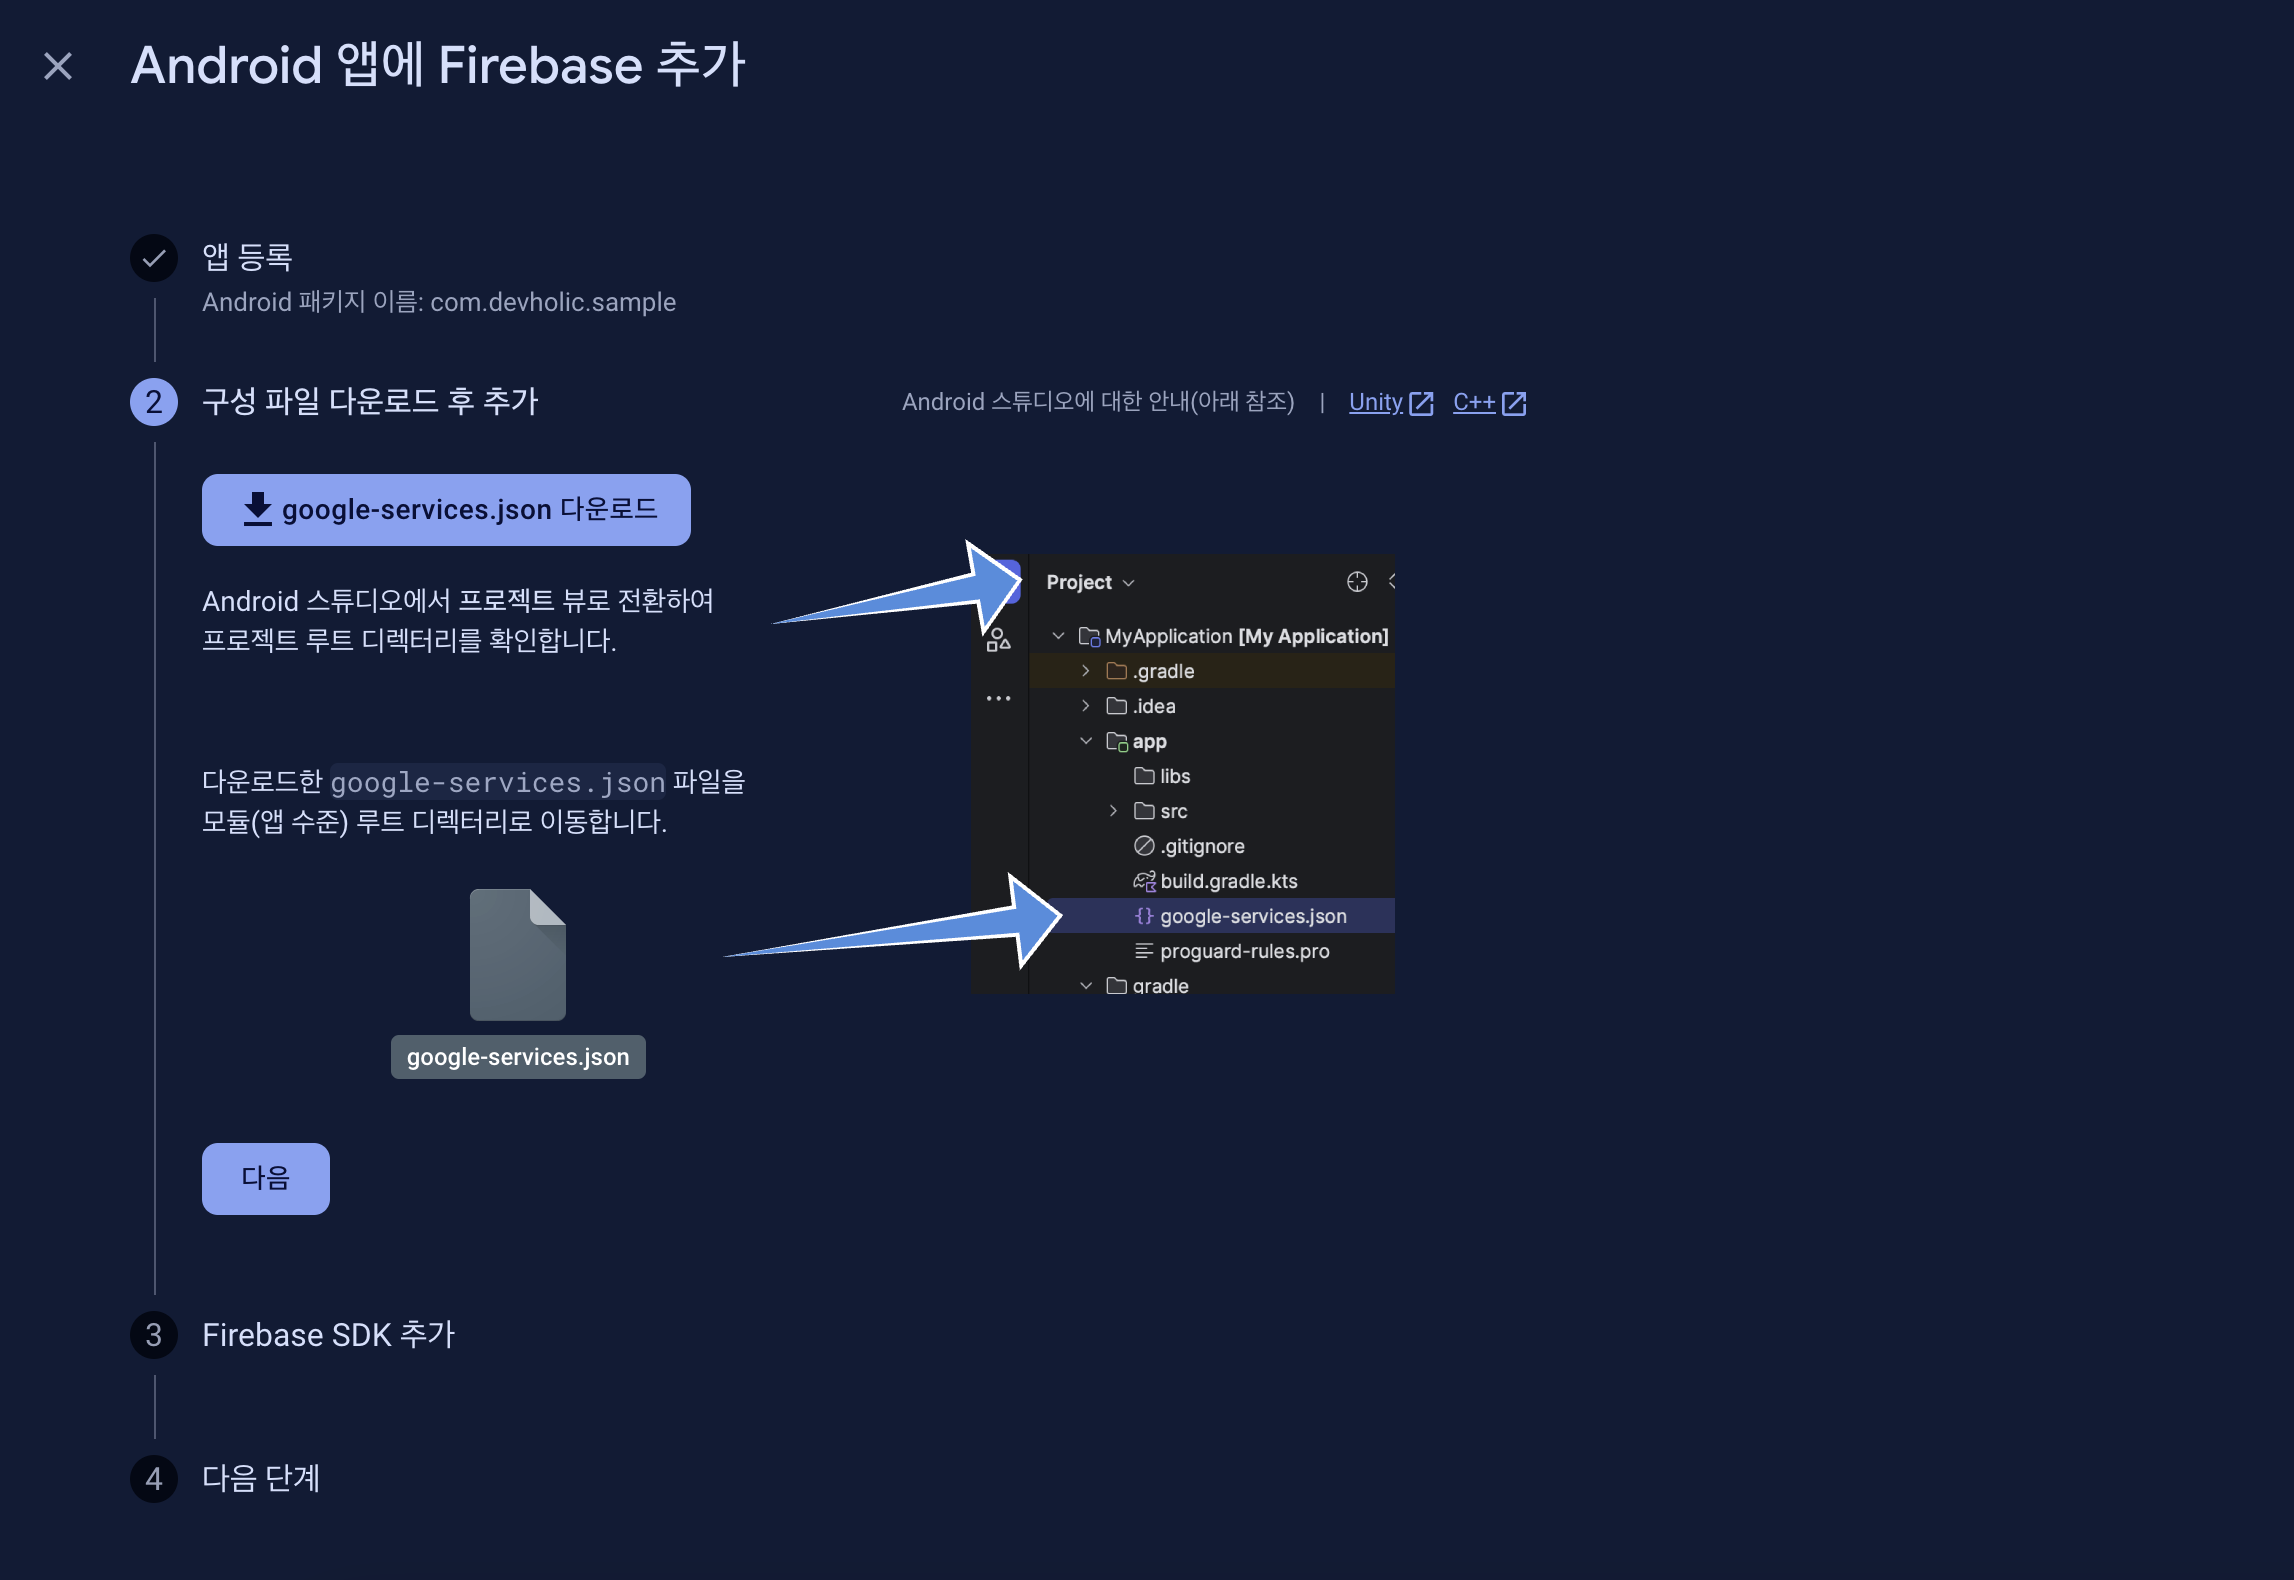
Task: Click the 다음 (Next) button
Action: point(265,1178)
